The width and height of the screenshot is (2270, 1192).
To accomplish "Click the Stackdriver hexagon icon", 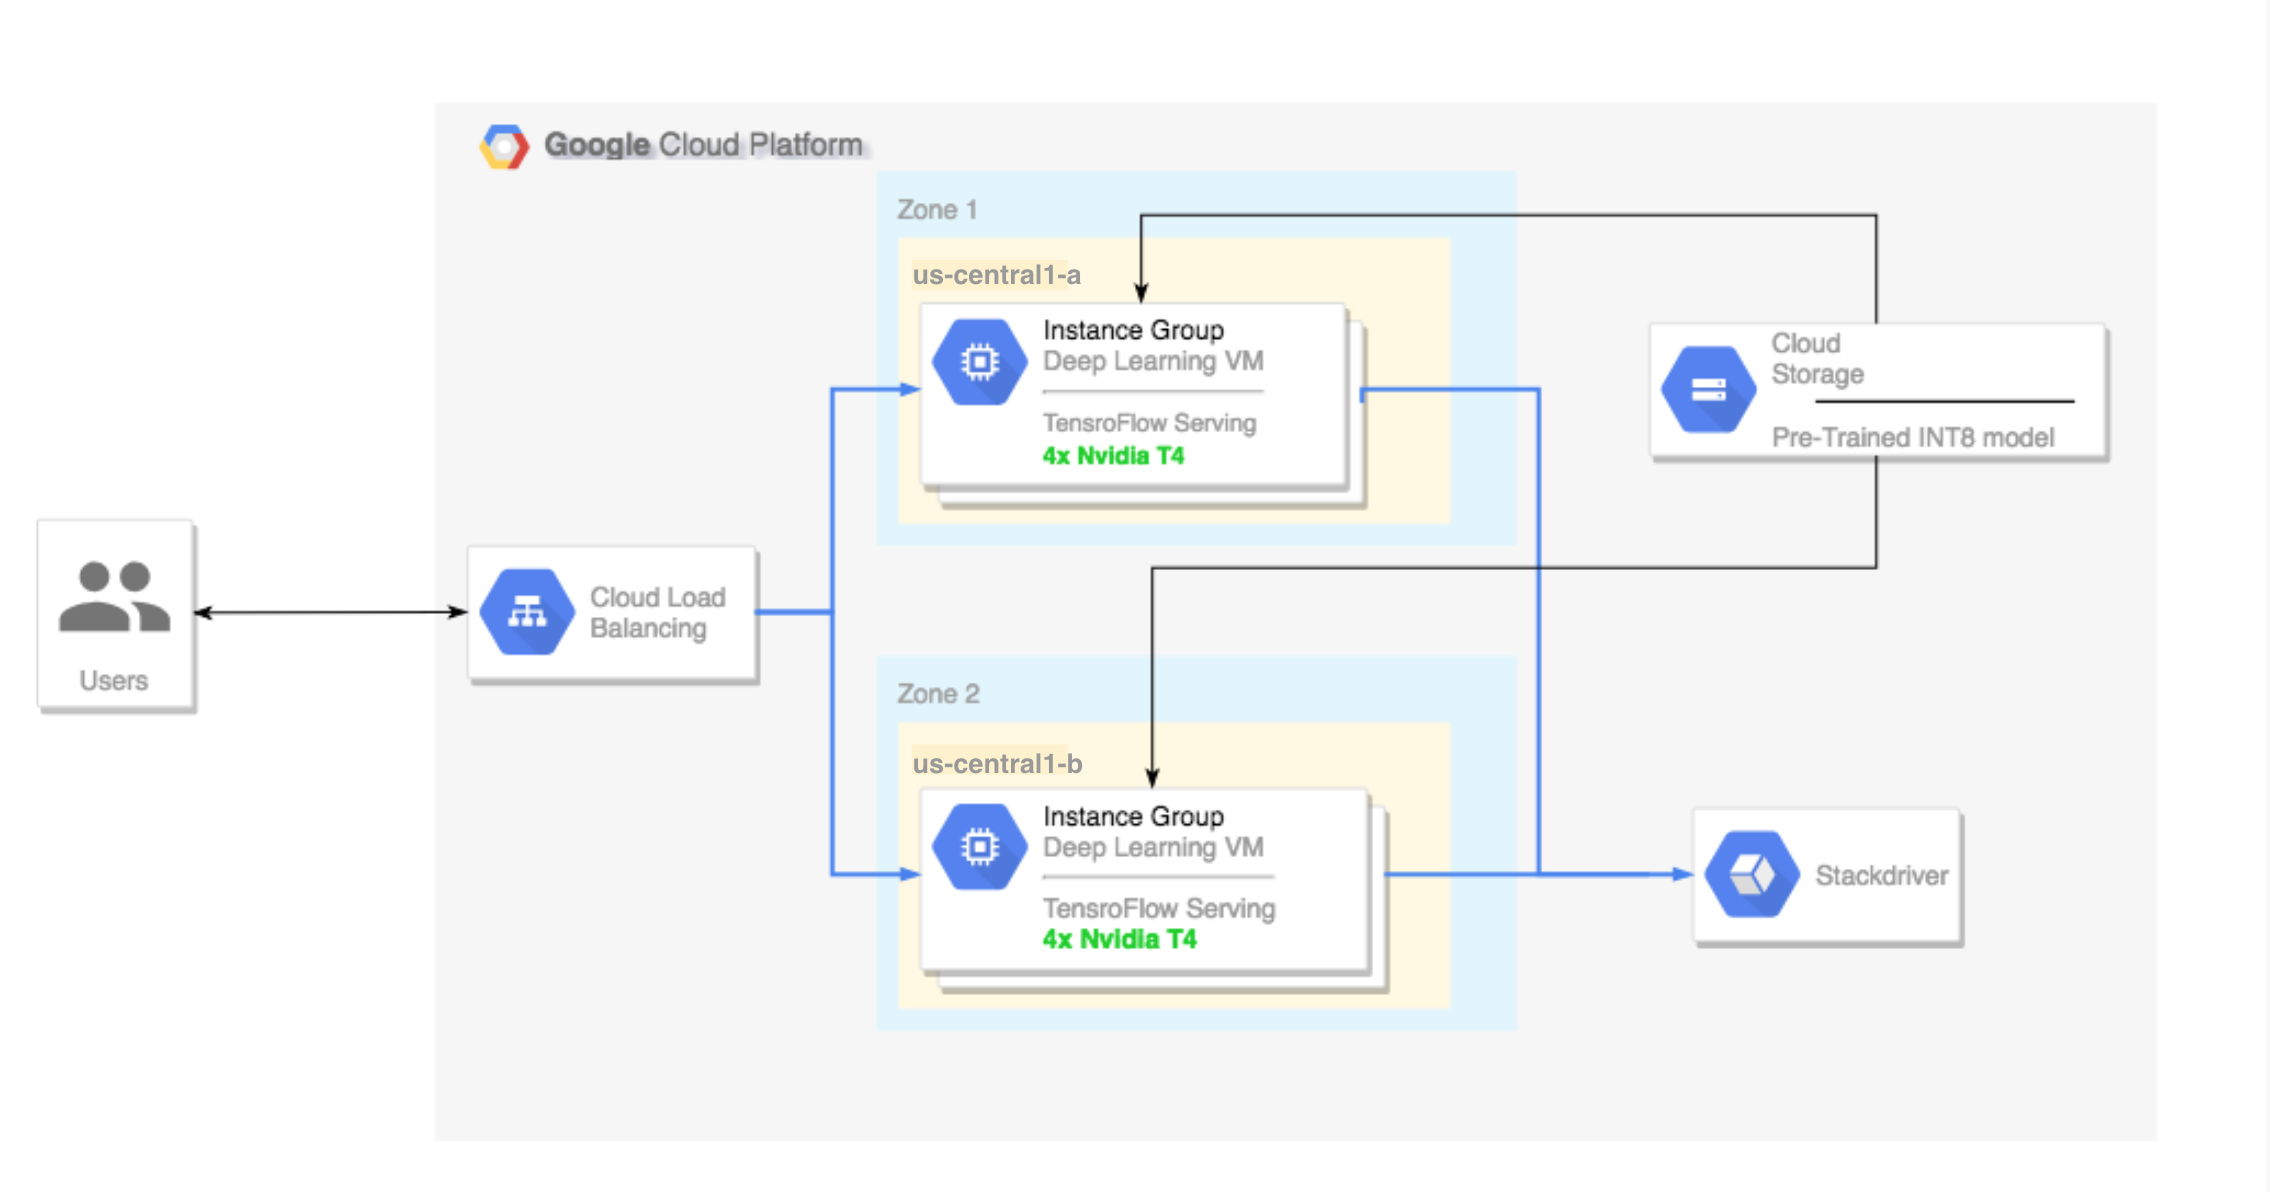I will pos(1752,874).
